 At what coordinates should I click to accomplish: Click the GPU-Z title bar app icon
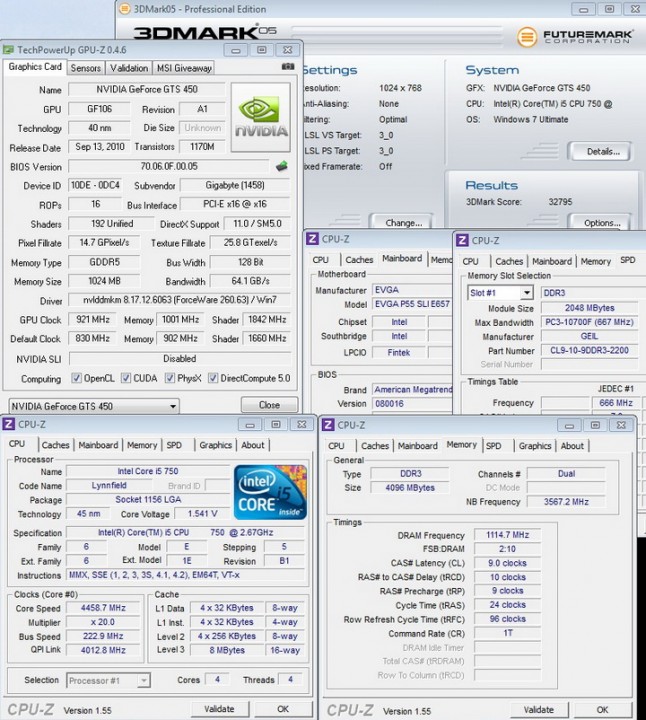click(x=8, y=50)
